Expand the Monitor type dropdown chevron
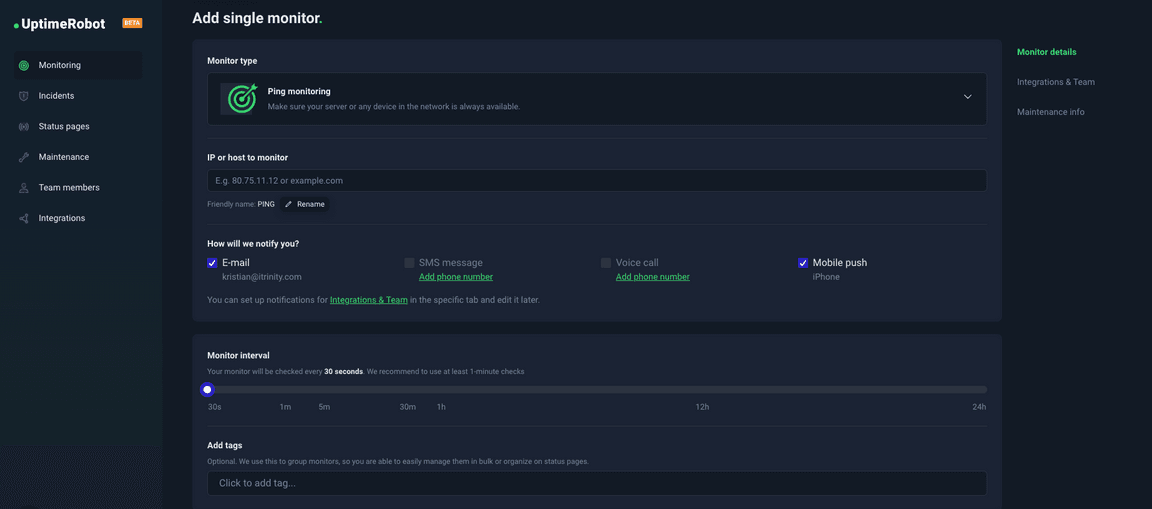Screen dimensions: 1152x509 [x=968, y=97]
